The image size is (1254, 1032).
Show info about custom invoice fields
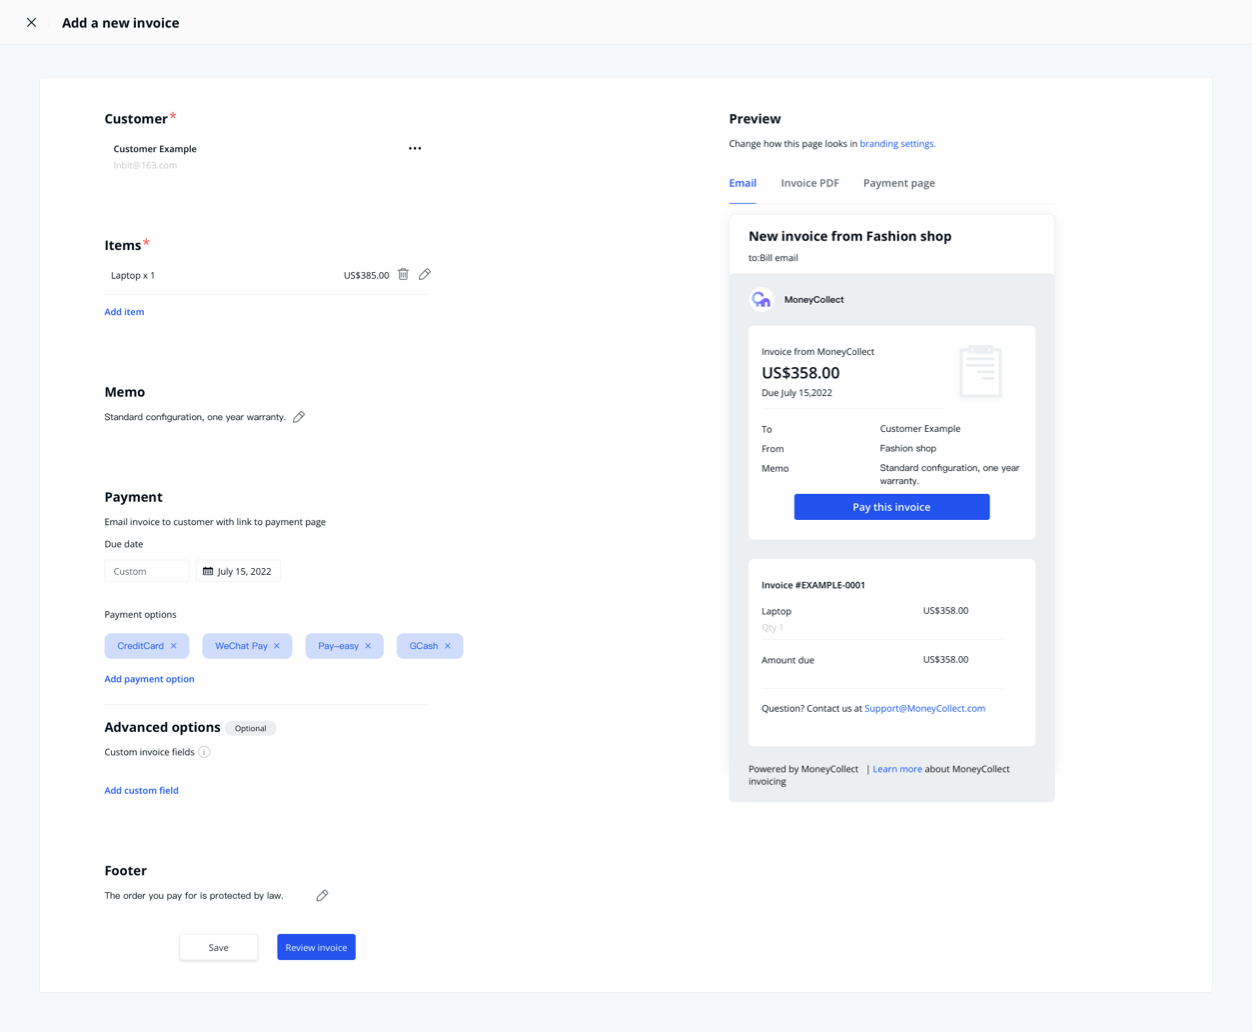pyautogui.click(x=204, y=752)
